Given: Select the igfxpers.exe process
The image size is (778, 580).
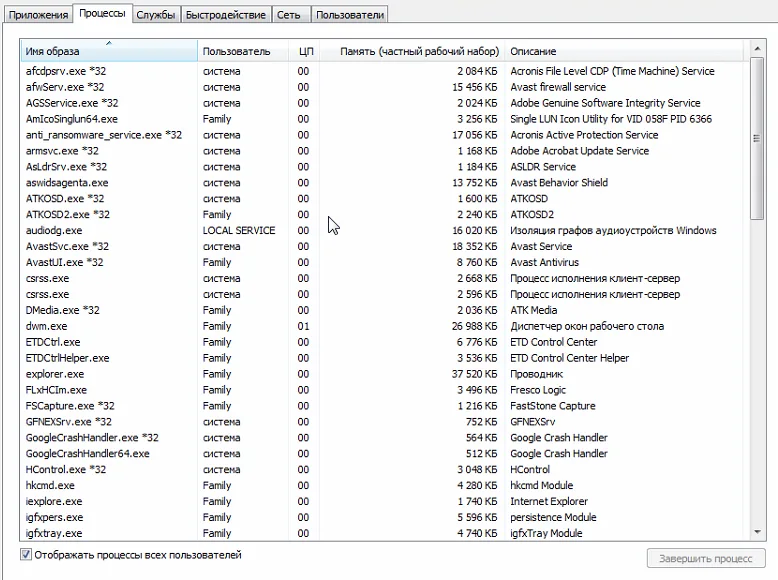Looking at the screenshot, I should coord(385,517).
